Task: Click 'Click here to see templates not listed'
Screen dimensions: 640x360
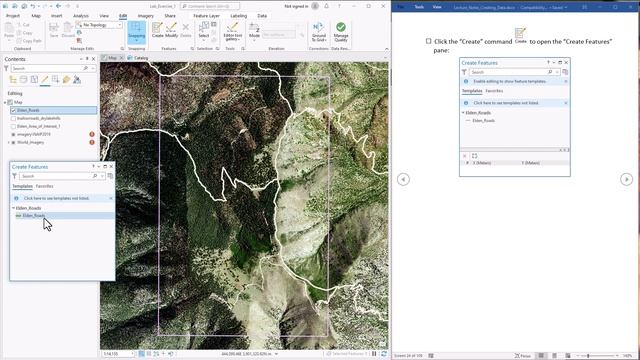Action: pos(56,198)
